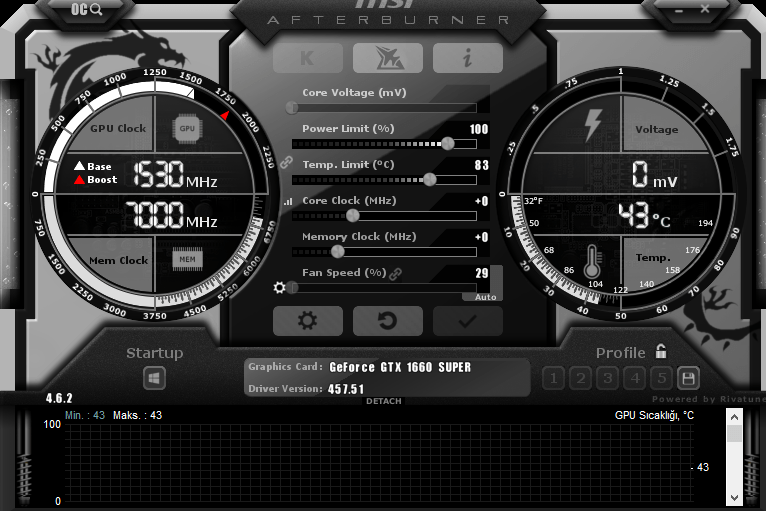Image resolution: width=766 pixels, height=511 pixels.
Task: Click the Temp. Limit value 83
Action: [x=482, y=165]
